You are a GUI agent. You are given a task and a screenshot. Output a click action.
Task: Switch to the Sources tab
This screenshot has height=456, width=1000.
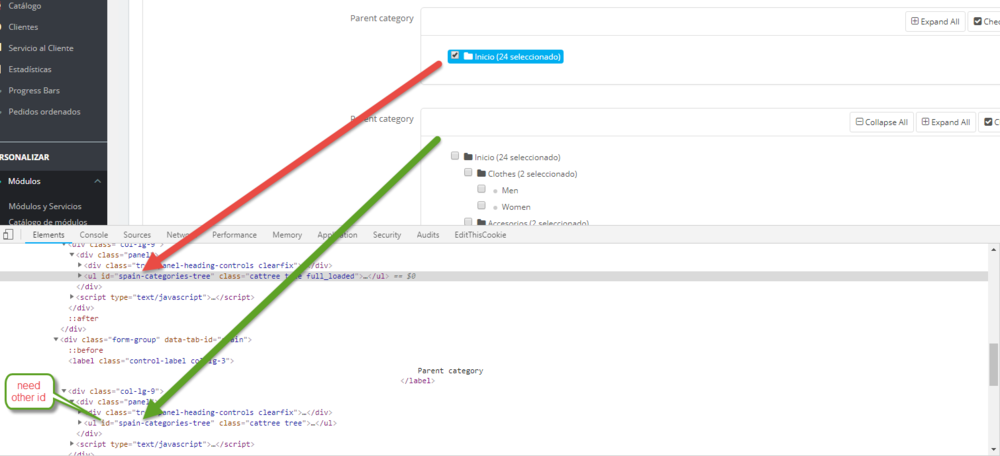coord(137,235)
